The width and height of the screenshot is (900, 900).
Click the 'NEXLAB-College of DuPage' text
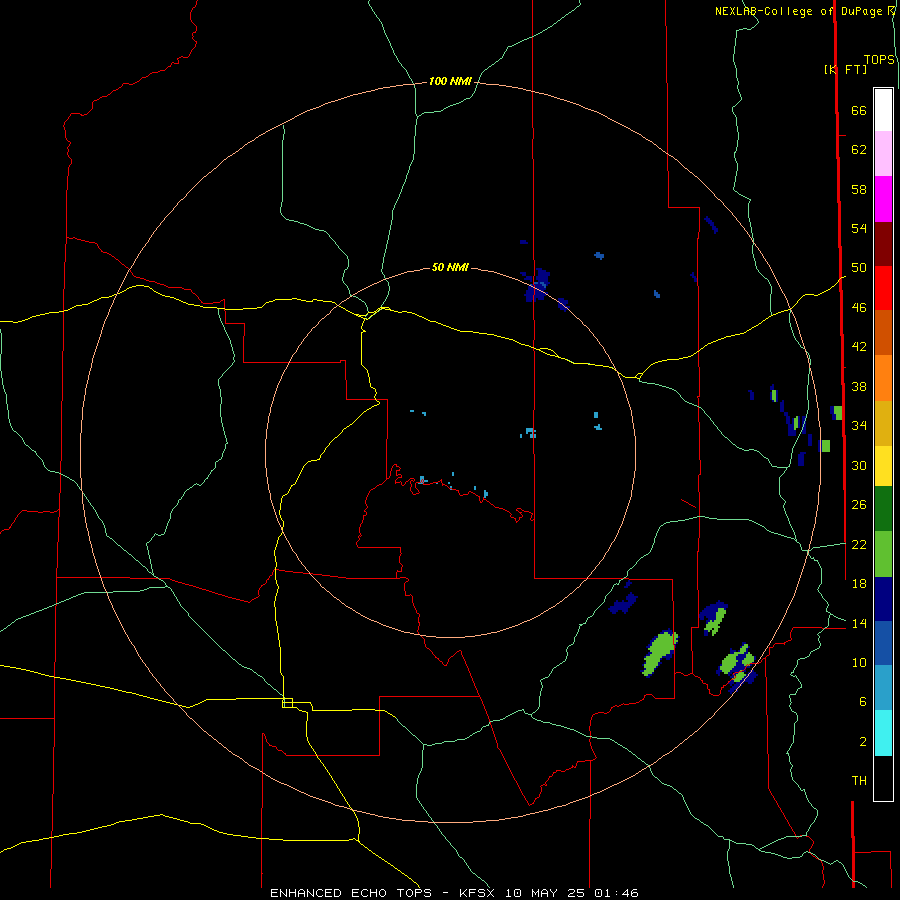click(x=800, y=11)
